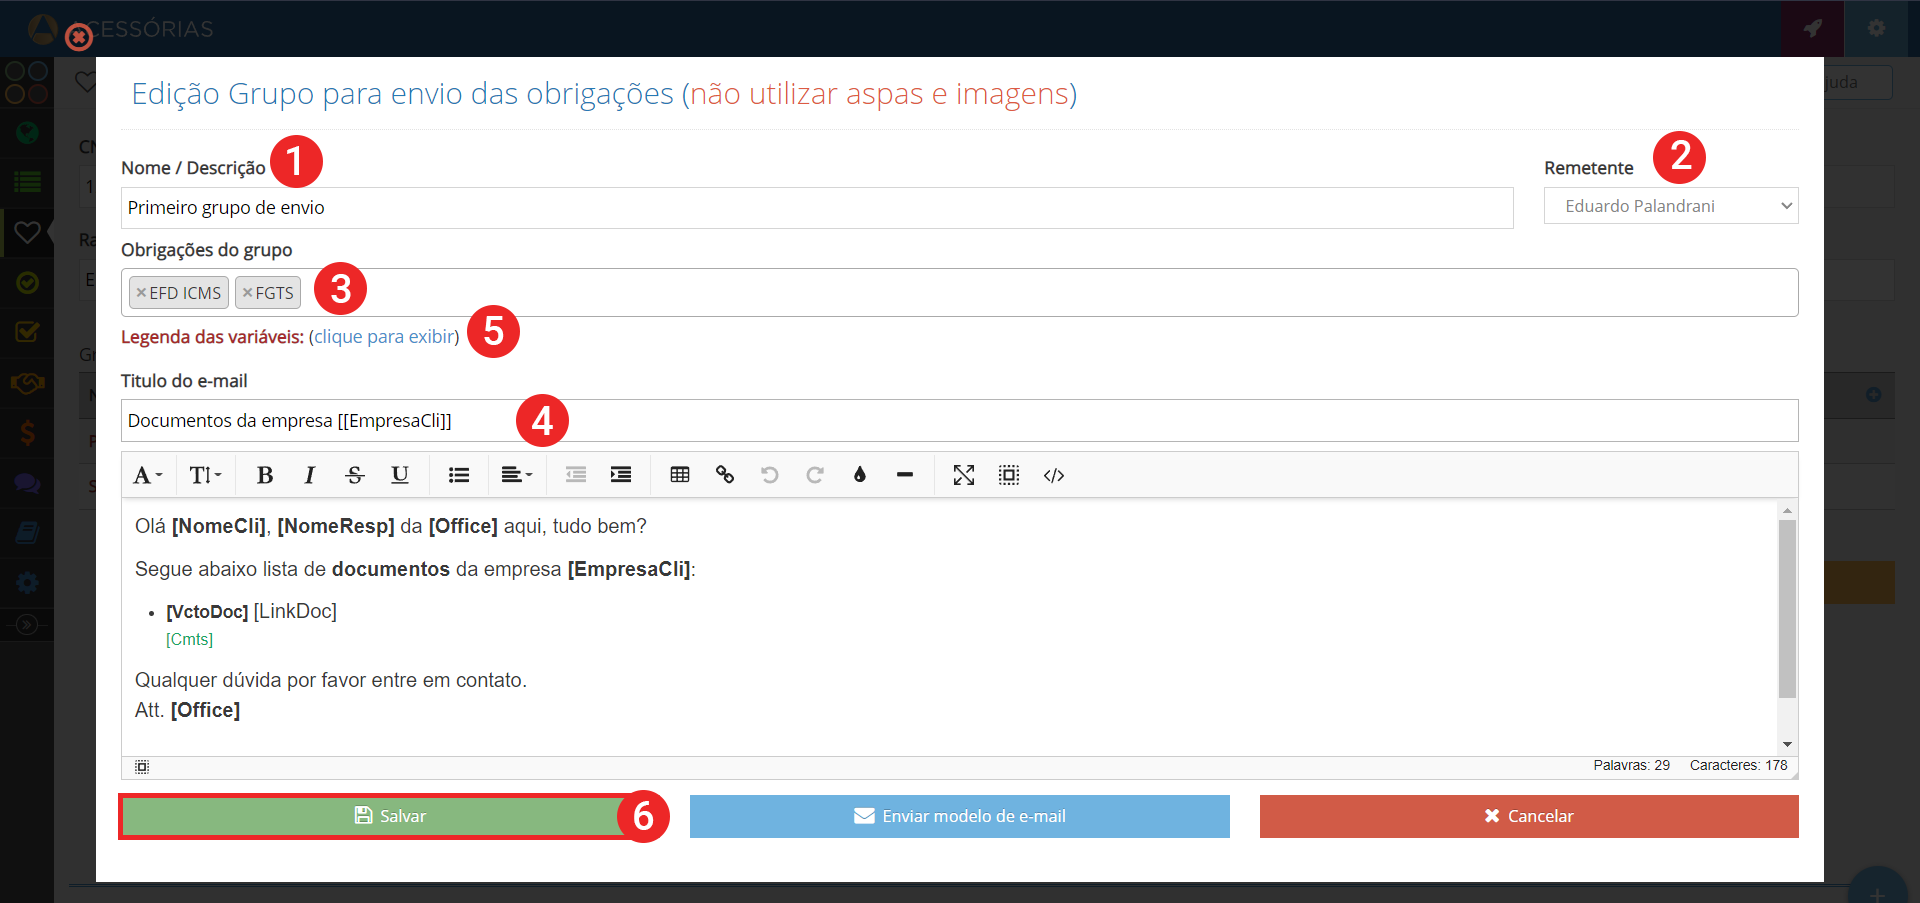This screenshot has width=1920, height=903.
Task: Open the text alignment dropdown
Action: pyautogui.click(x=516, y=475)
